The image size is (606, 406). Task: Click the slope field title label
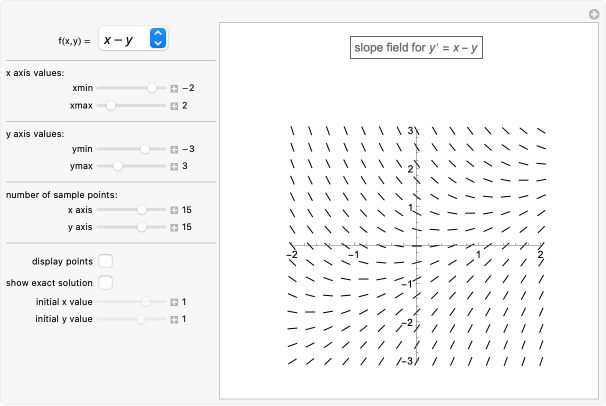tap(417, 47)
